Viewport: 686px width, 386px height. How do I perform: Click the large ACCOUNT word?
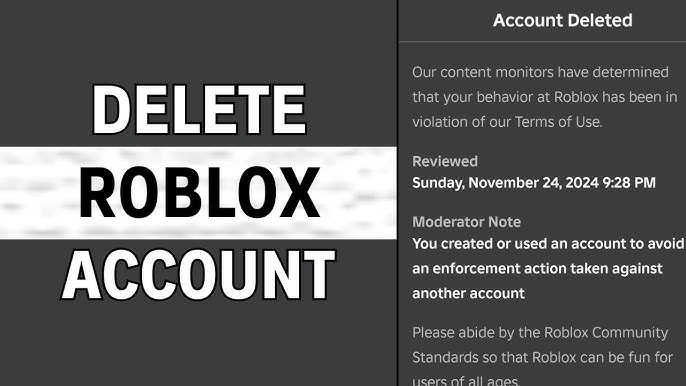[198, 274]
